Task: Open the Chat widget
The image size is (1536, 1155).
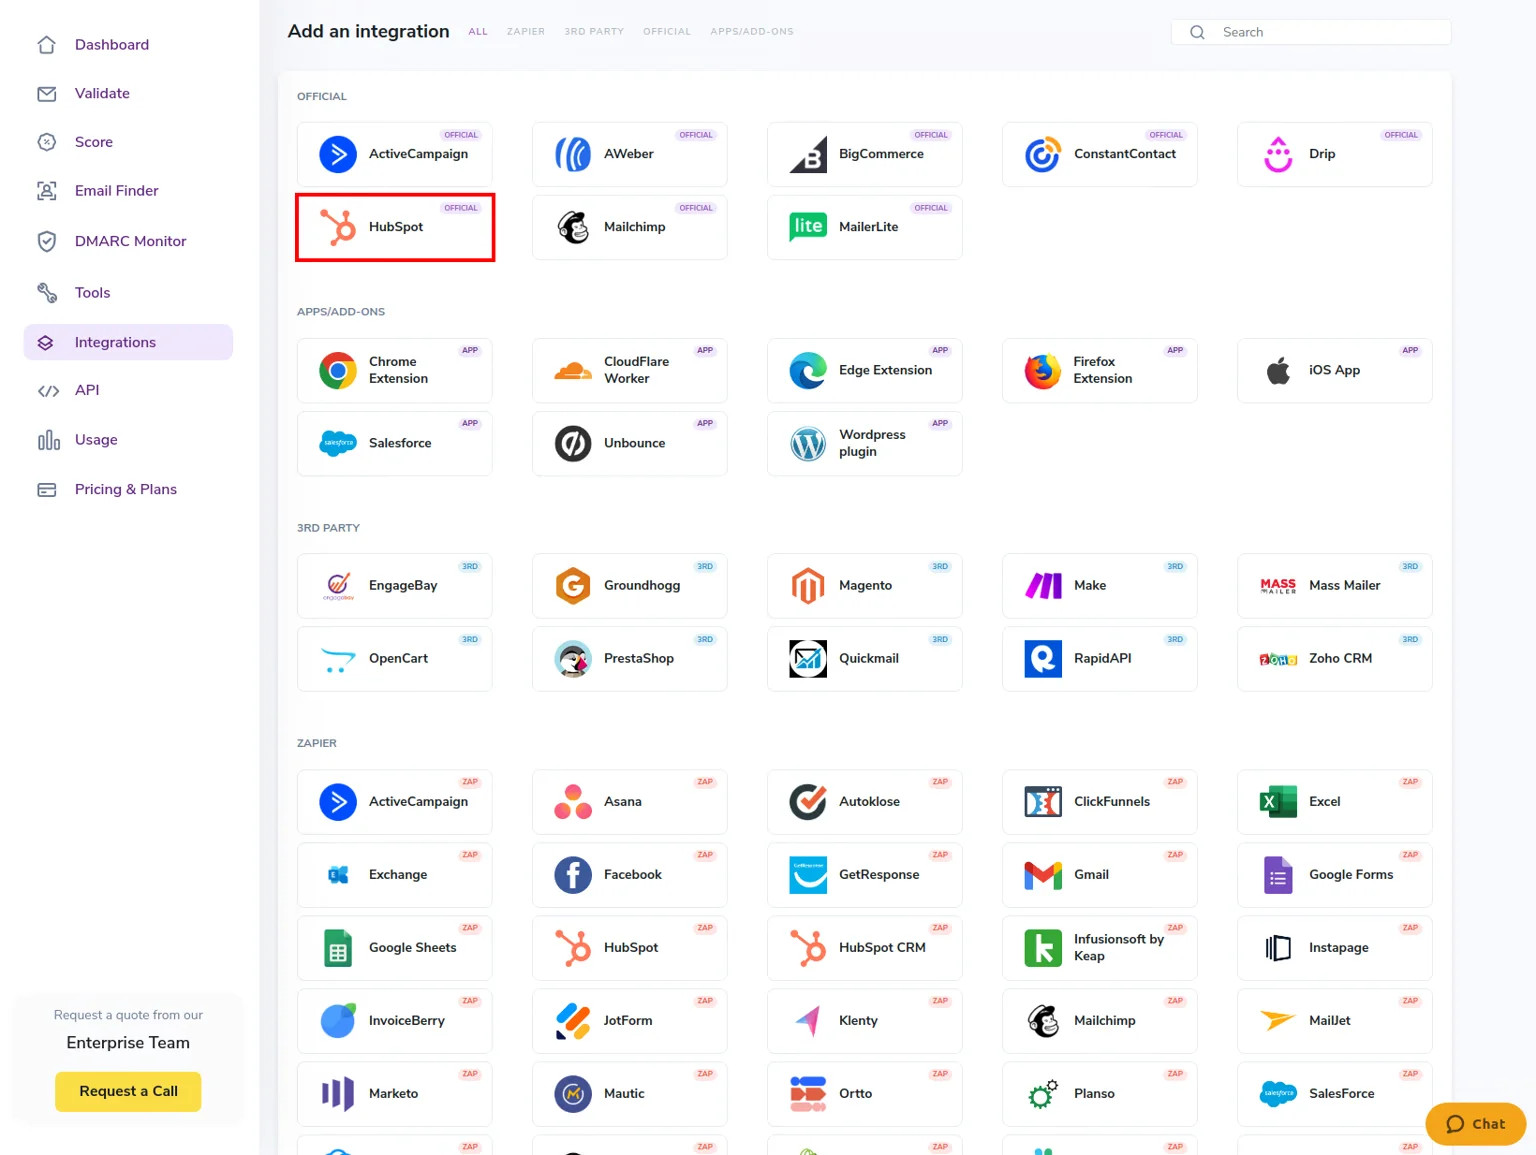Action: [x=1475, y=1123]
